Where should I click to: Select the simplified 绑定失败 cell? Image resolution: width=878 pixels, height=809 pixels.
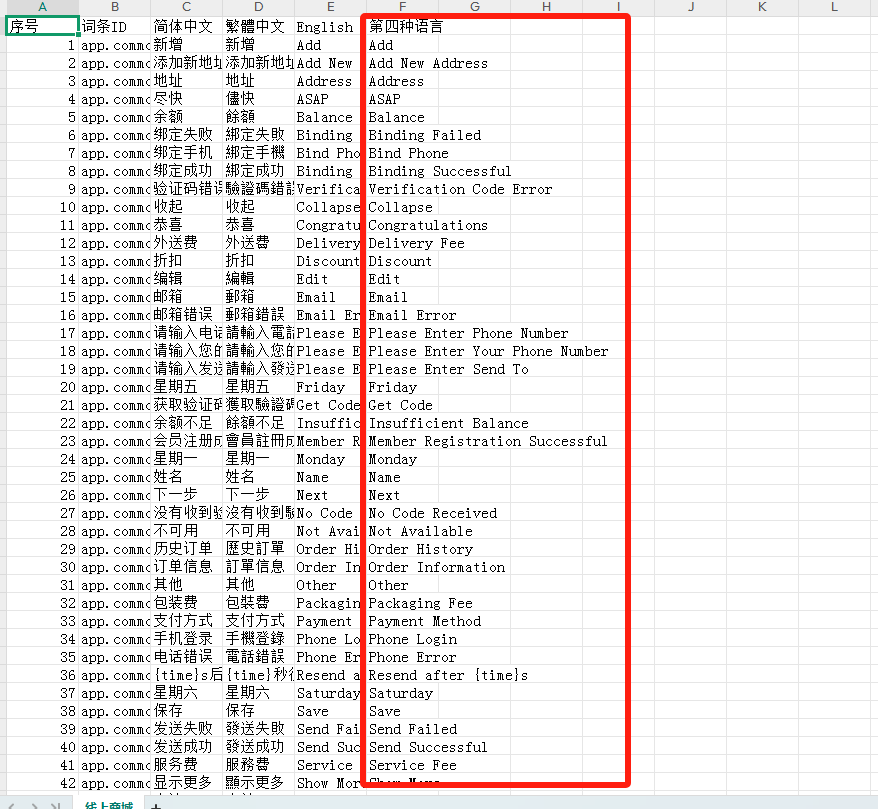point(186,135)
